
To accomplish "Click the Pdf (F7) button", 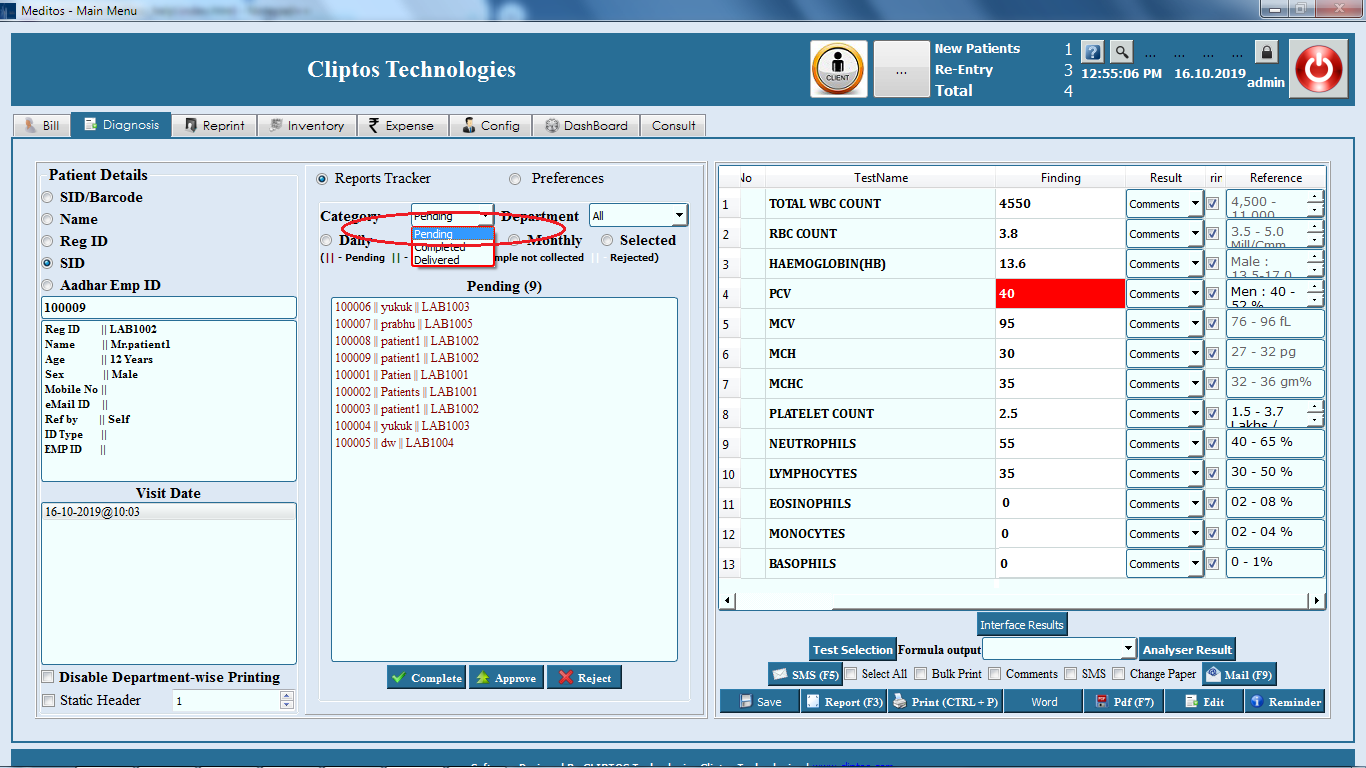I will pyautogui.click(x=1124, y=701).
